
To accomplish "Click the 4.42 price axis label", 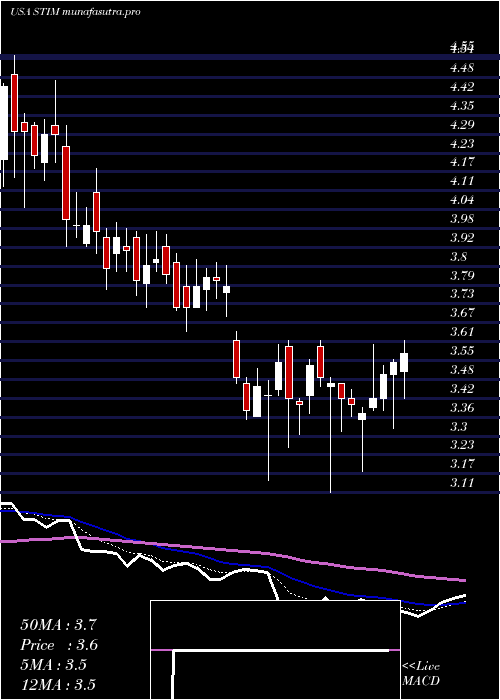I will 462,87.
